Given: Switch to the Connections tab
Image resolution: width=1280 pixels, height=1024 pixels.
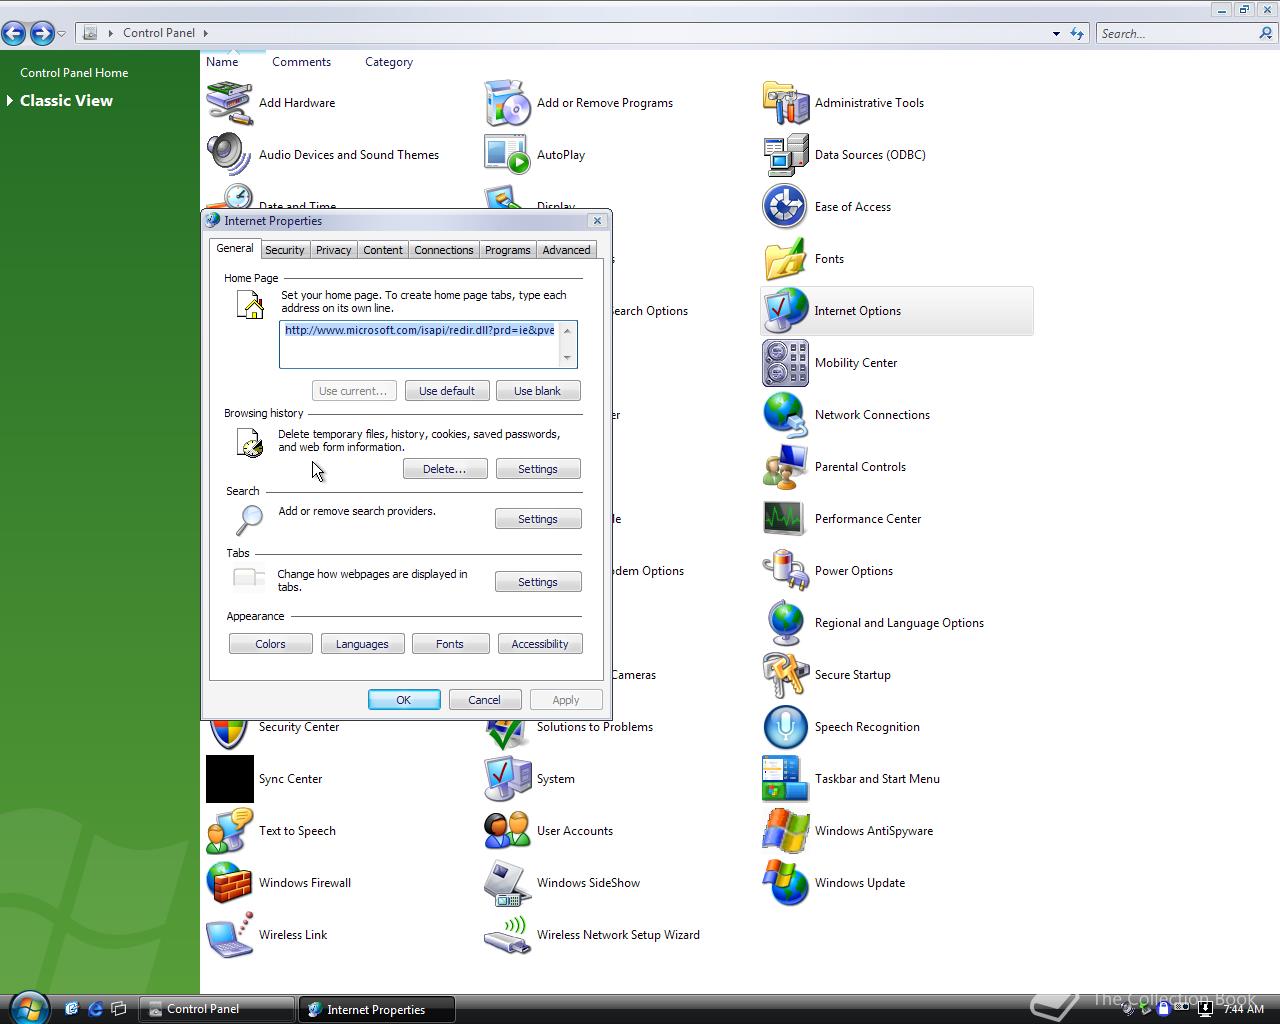Looking at the screenshot, I should point(443,250).
